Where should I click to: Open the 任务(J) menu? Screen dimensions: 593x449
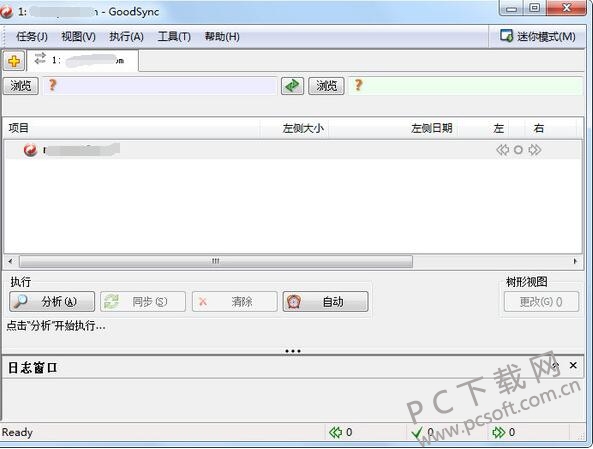tap(32, 37)
